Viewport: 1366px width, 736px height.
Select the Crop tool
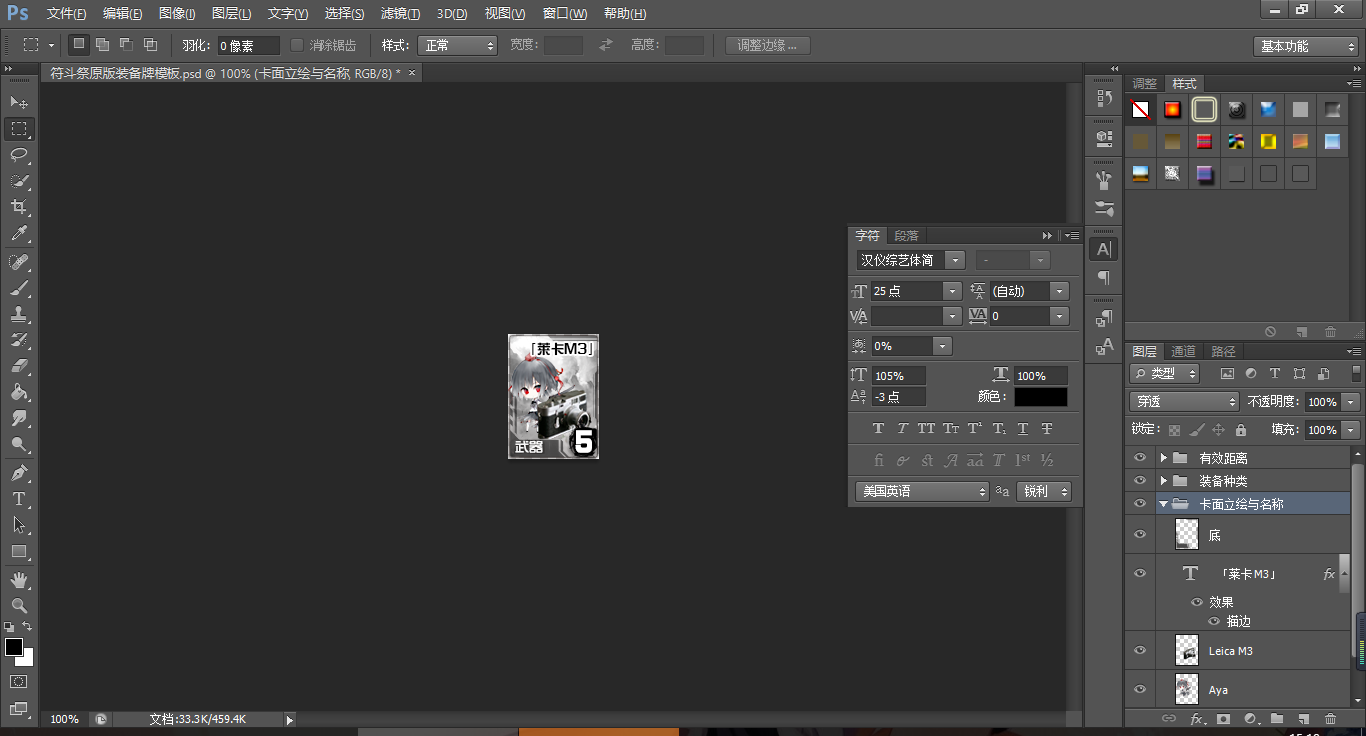coord(19,207)
